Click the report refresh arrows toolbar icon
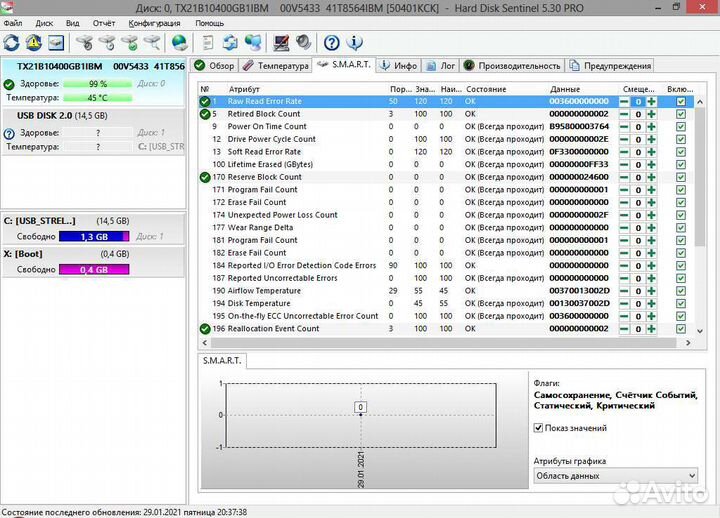This screenshot has width=720, height=518. (230, 43)
